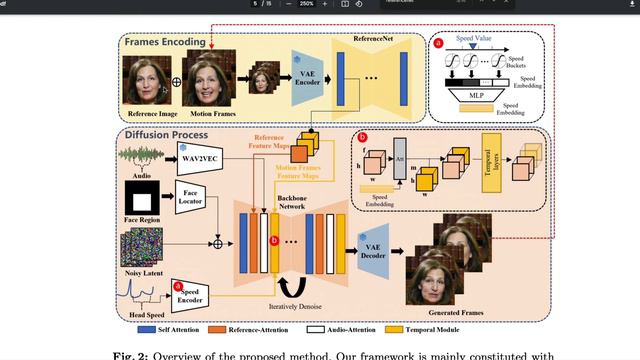This screenshot has width=640, height=360.
Task: Click the rotate page icon
Action: pyautogui.click(x=359, y=4)
